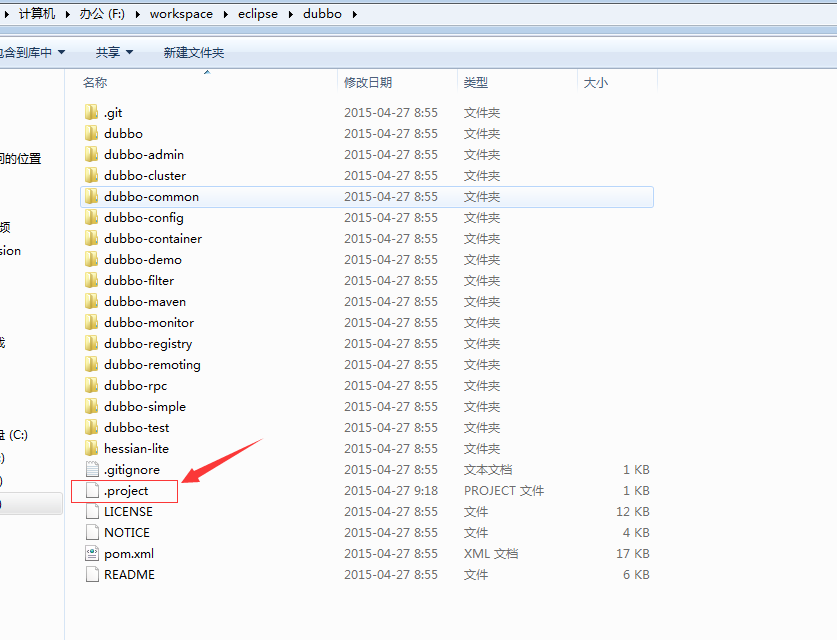This screenshot has height=640, width=837.
Task: Click 2015-04-27 9:18 date of .project
Action: click(391, 490)
